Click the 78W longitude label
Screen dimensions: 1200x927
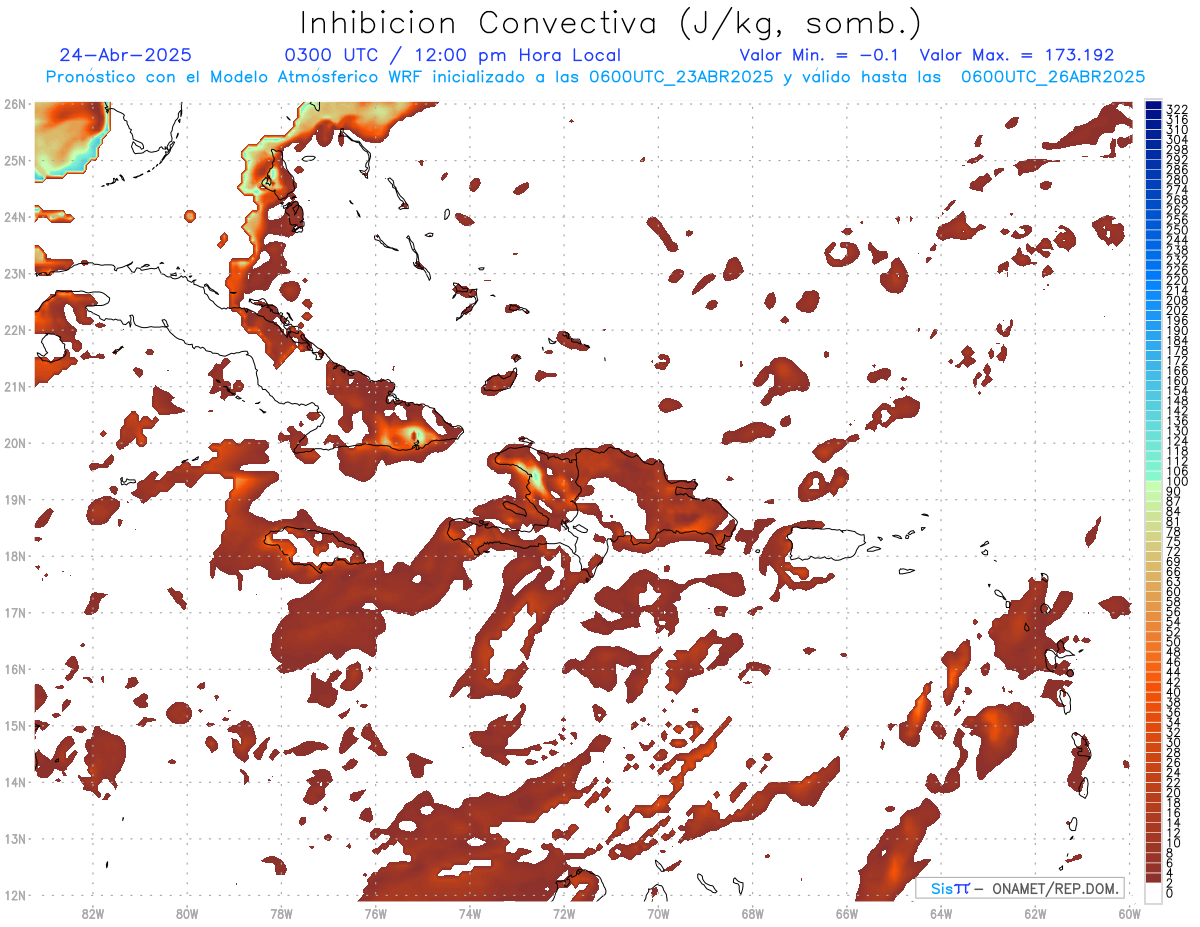point(281,914)
